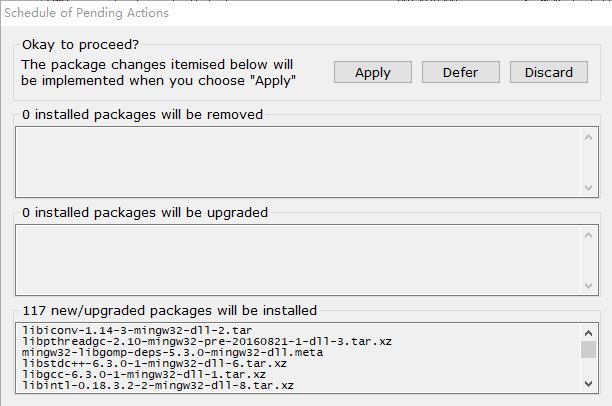
Task: Click the installed packages scrollbar thumb
Action: point(589,349)
